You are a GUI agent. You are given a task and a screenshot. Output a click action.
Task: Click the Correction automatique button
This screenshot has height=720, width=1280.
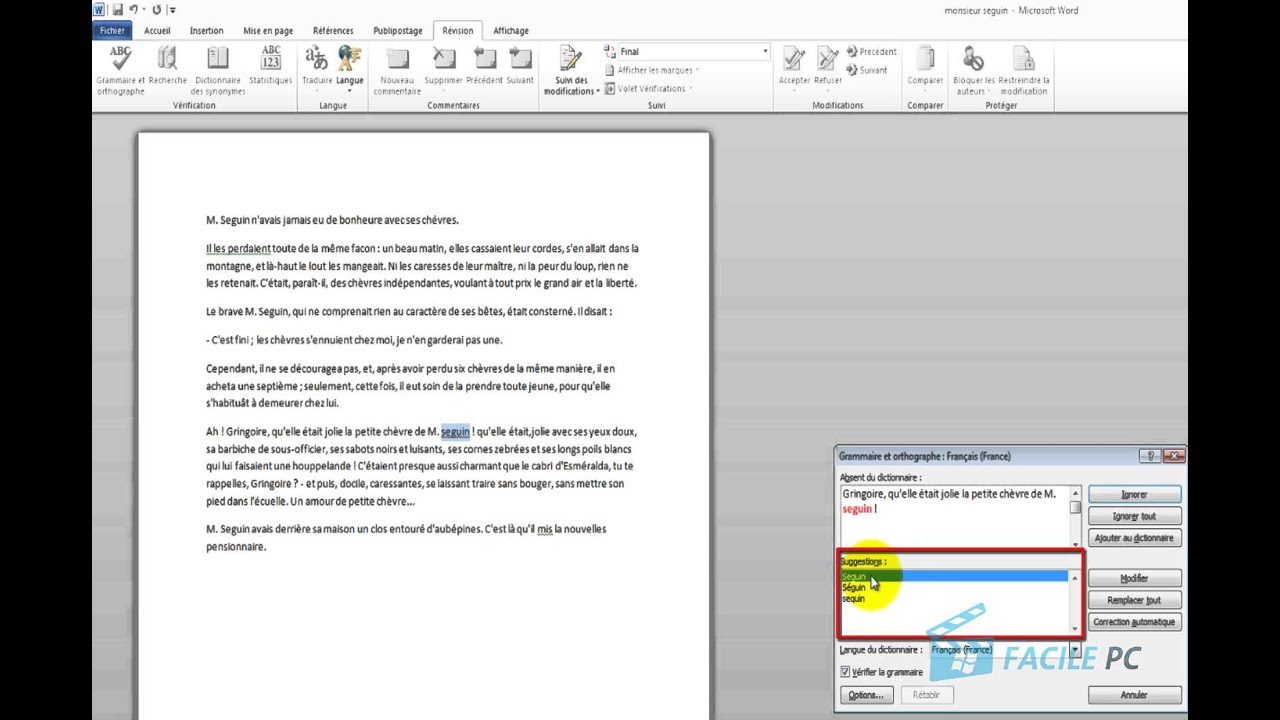(1134, 622)
